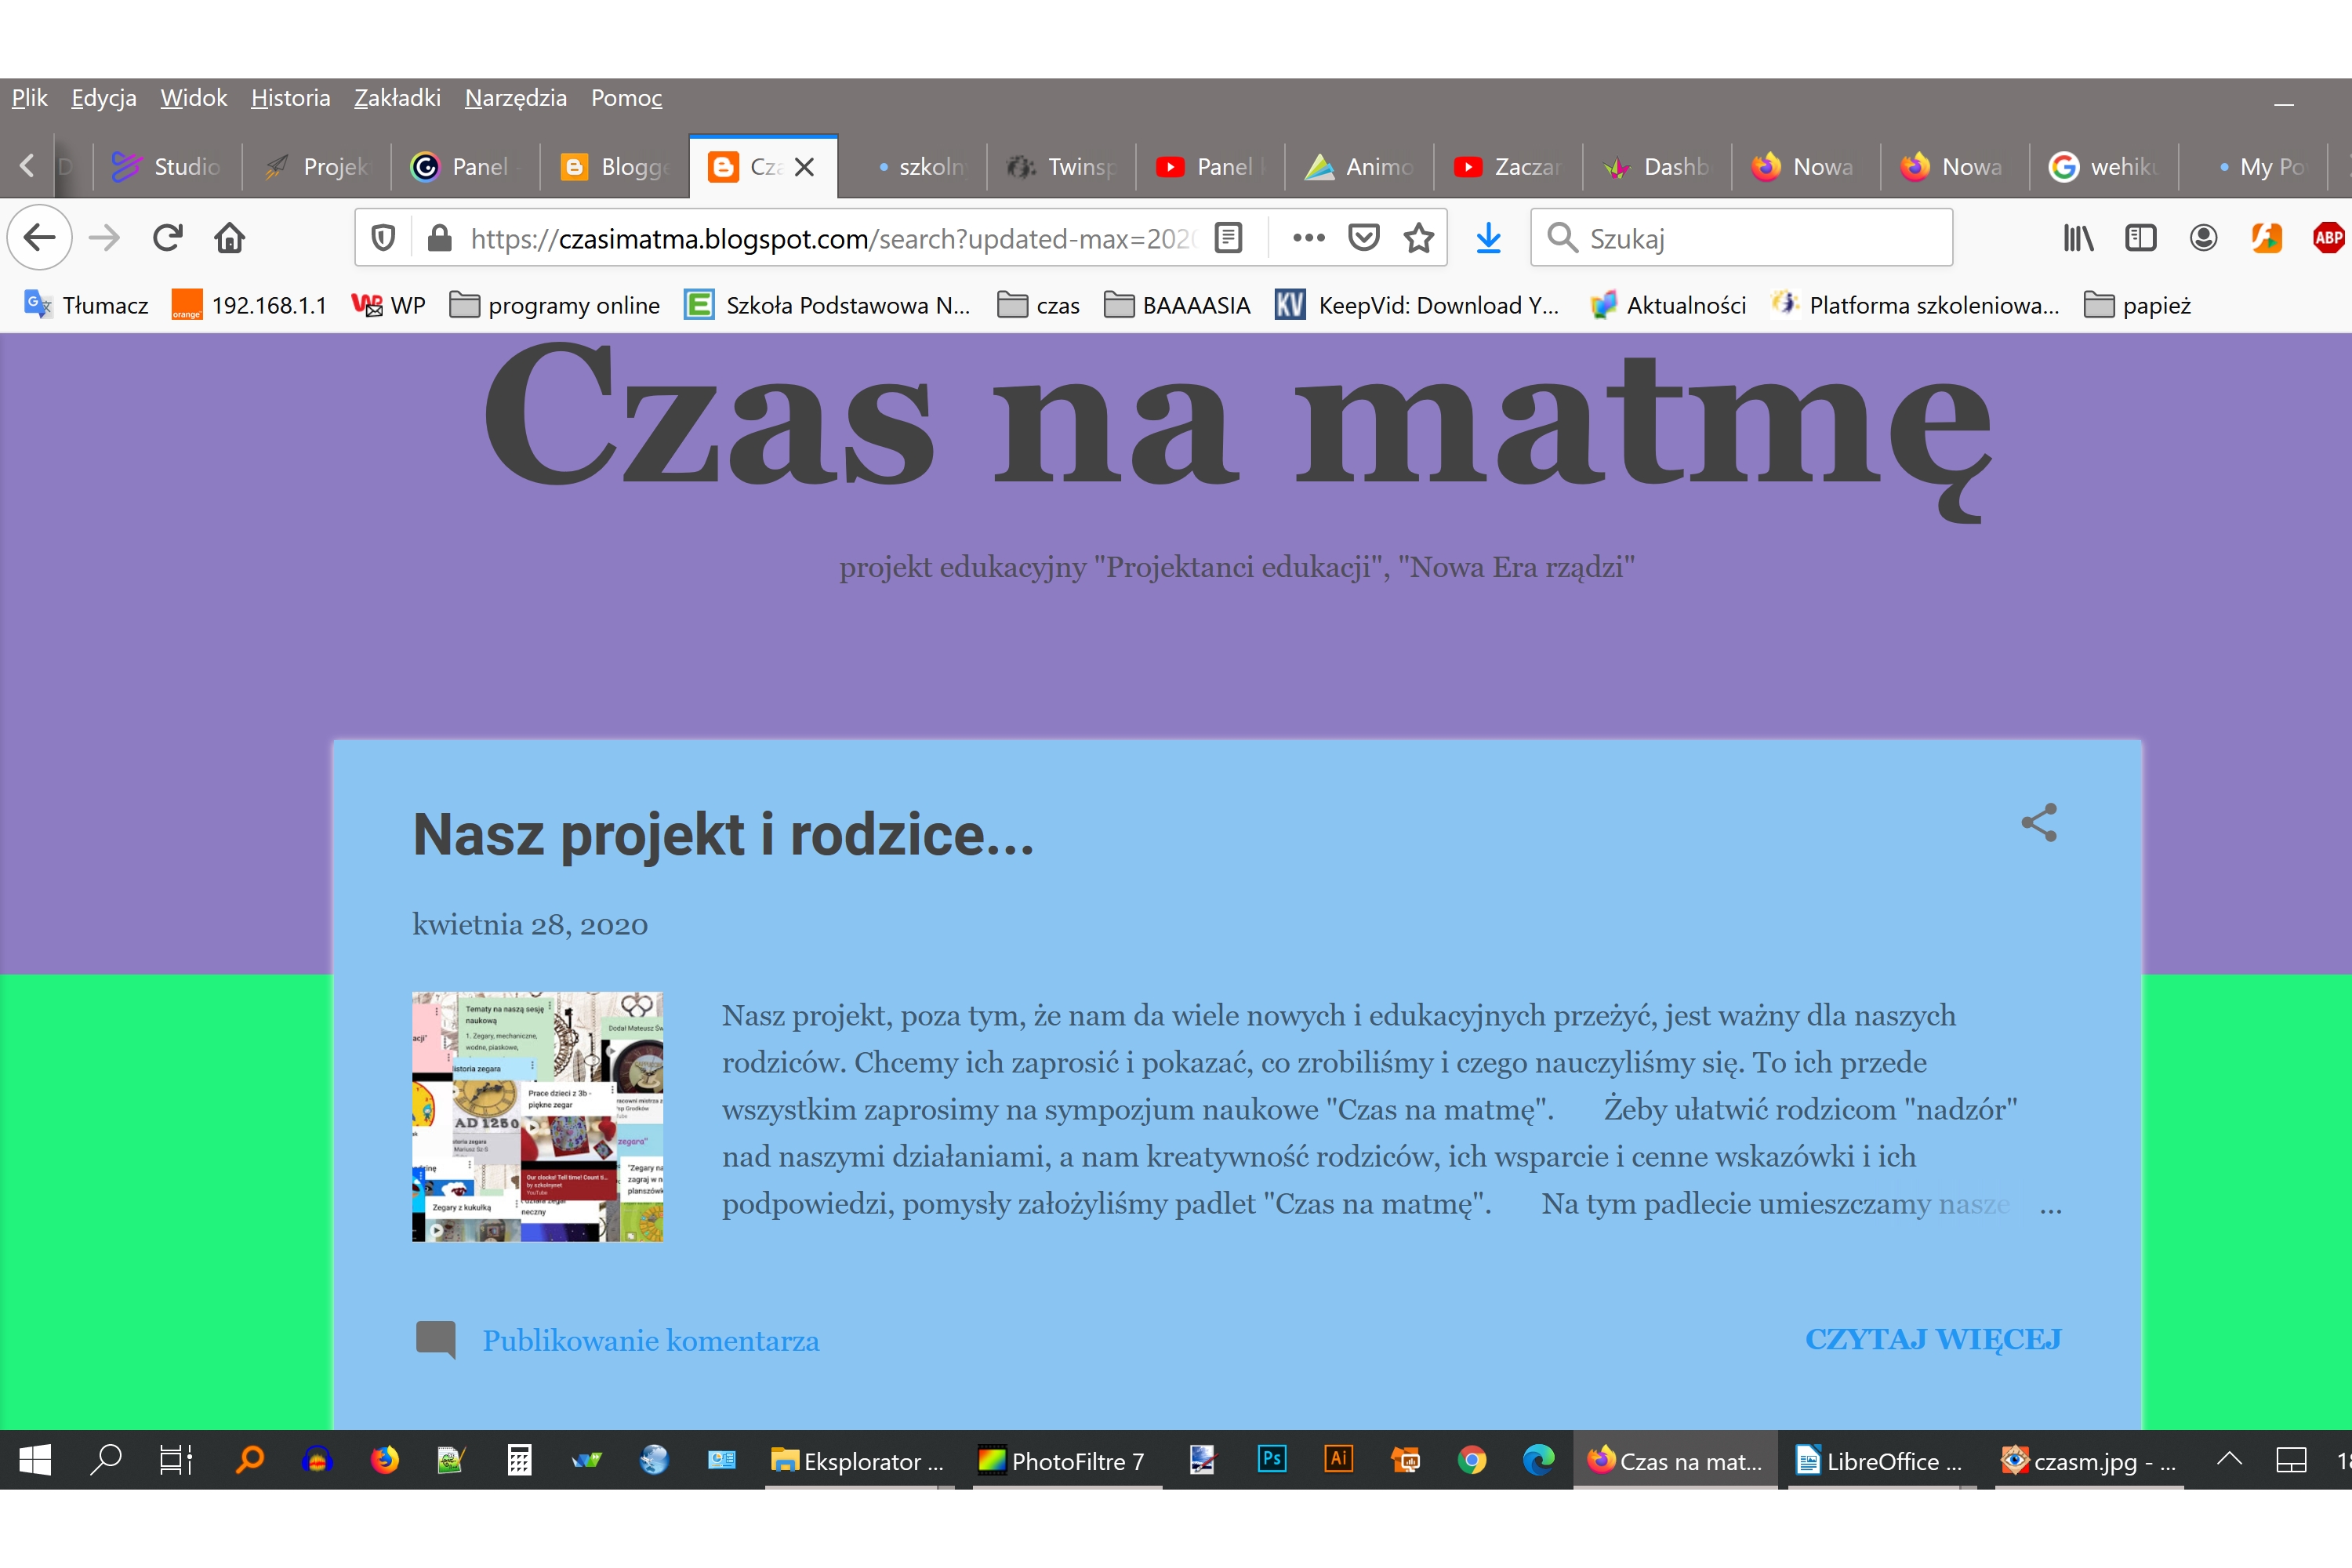Image resolution: width=2352 pixels, height=1568 pixels.
Task: Open the page actions three-dot menu
Action: (1308, 238)
